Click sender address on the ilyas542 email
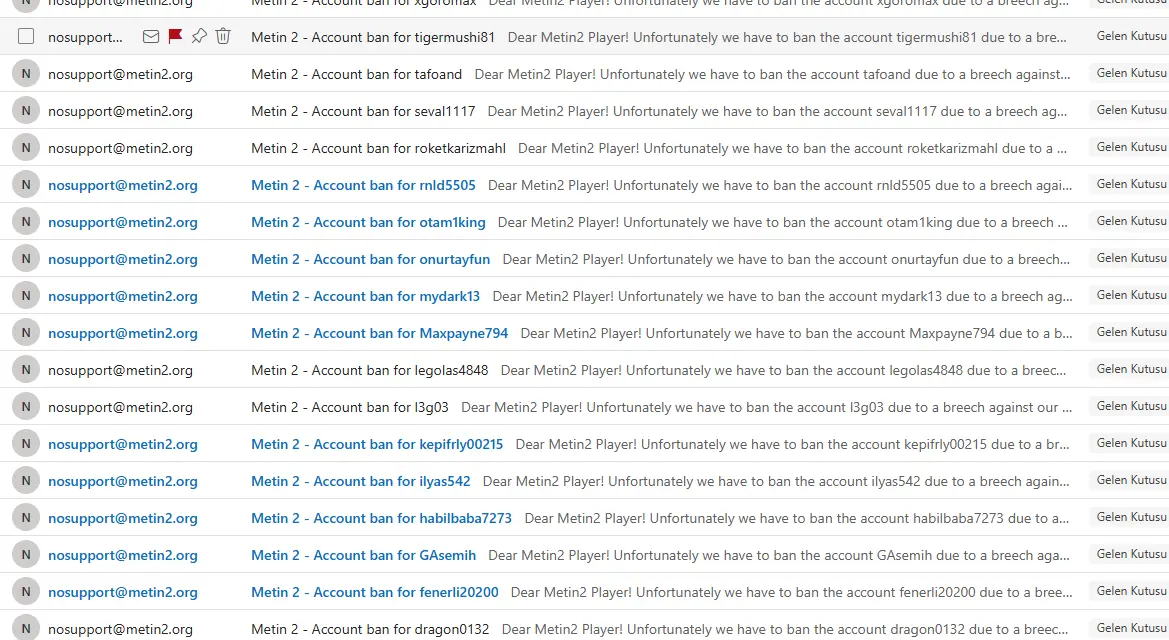 click(x=123, y=481)
